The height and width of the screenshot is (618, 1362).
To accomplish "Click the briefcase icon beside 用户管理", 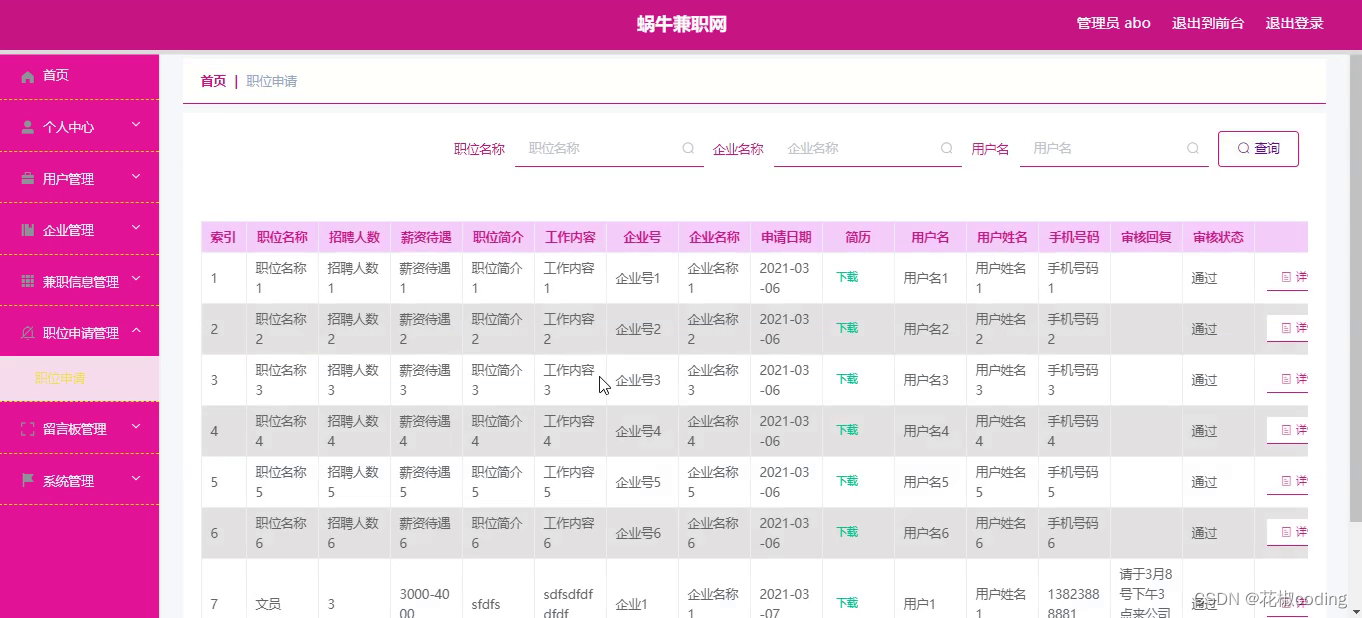I will coord(28,179).
